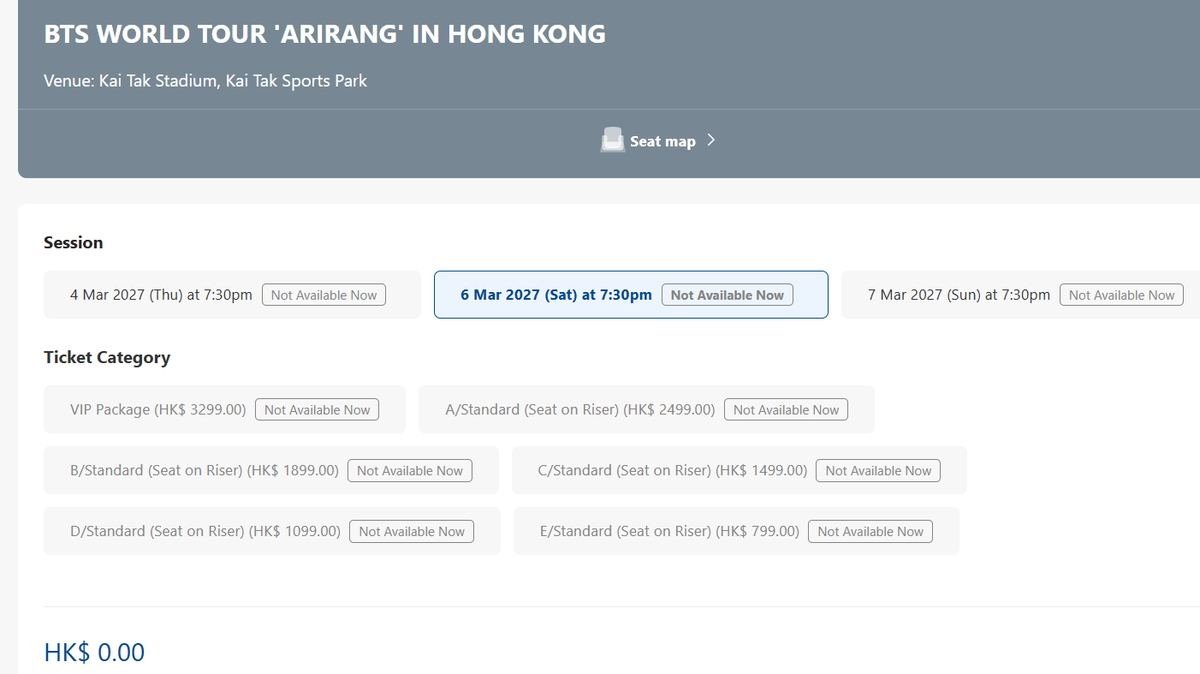Click Not Available Now badge on 7 Mar session
This screenshot has height=674, width=1200.
pos(1121,295)
